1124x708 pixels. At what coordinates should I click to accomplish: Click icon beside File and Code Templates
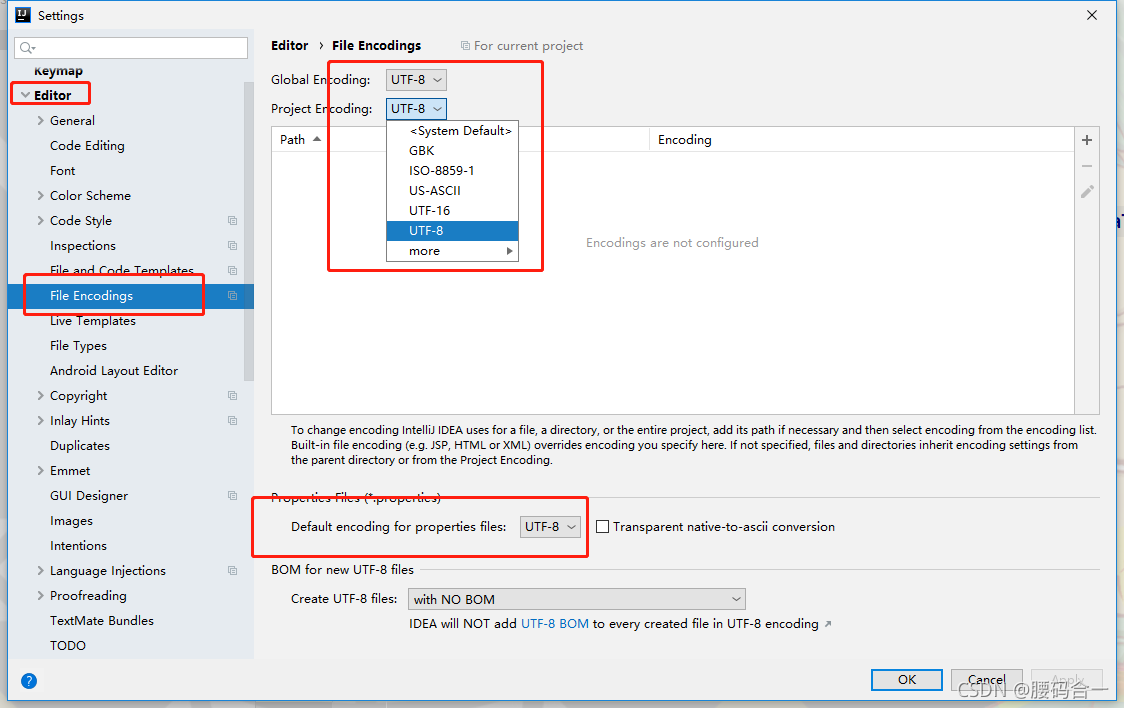[x=232, y=270]
